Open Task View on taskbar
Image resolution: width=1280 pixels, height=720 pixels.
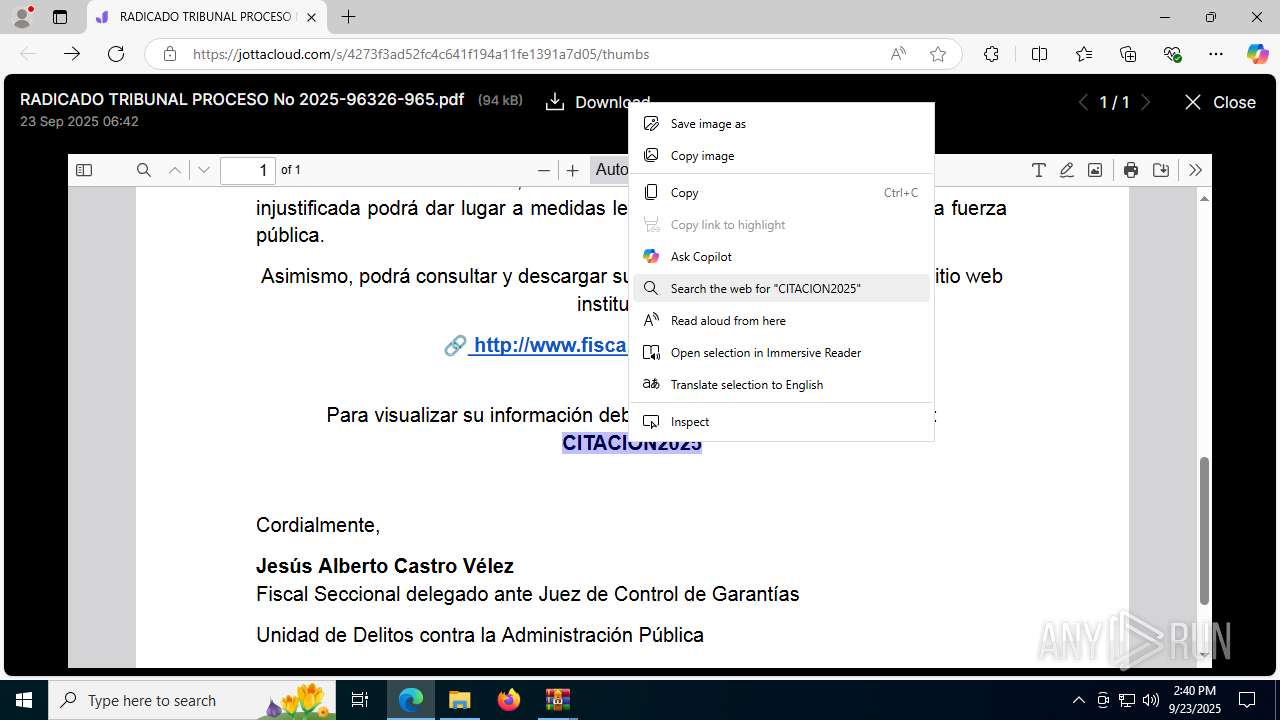(361, 700)
